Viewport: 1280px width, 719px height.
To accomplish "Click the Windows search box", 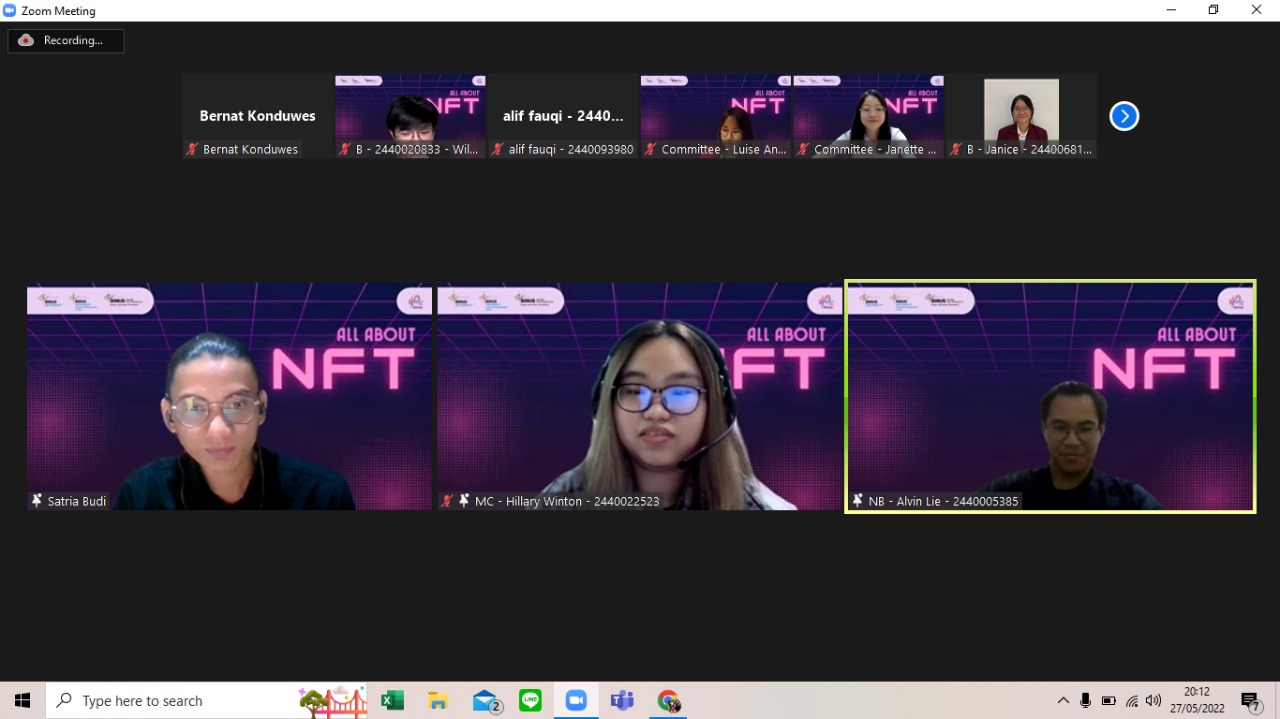I will click(x=180, y=701).
